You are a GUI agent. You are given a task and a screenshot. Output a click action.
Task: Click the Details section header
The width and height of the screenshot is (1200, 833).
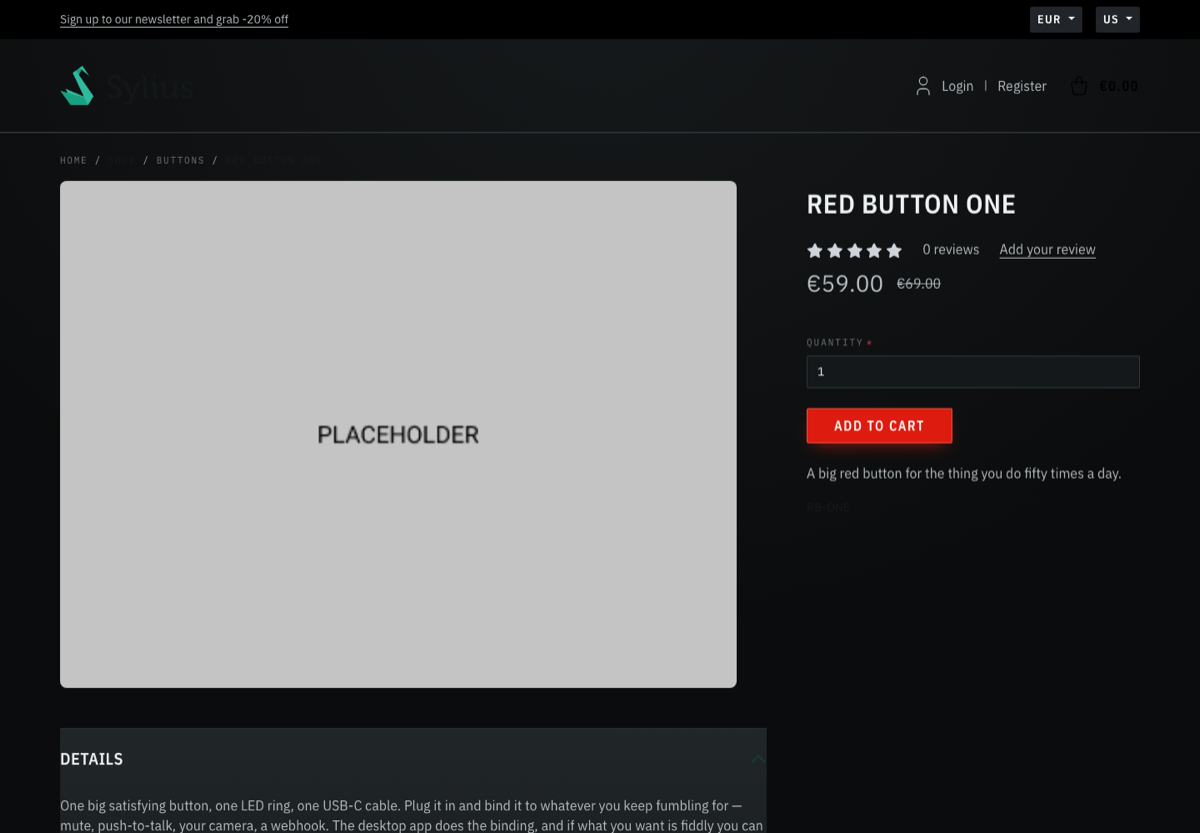413,759
